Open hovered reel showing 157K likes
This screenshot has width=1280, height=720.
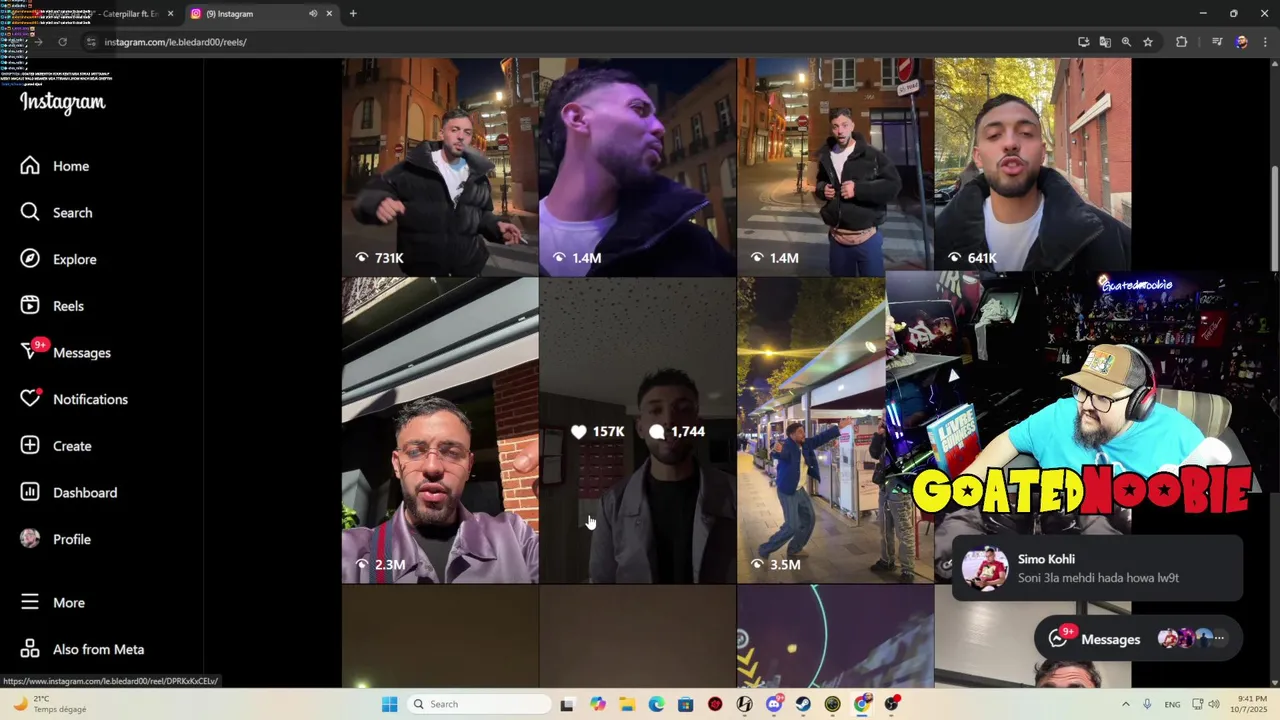click(638, 430)
